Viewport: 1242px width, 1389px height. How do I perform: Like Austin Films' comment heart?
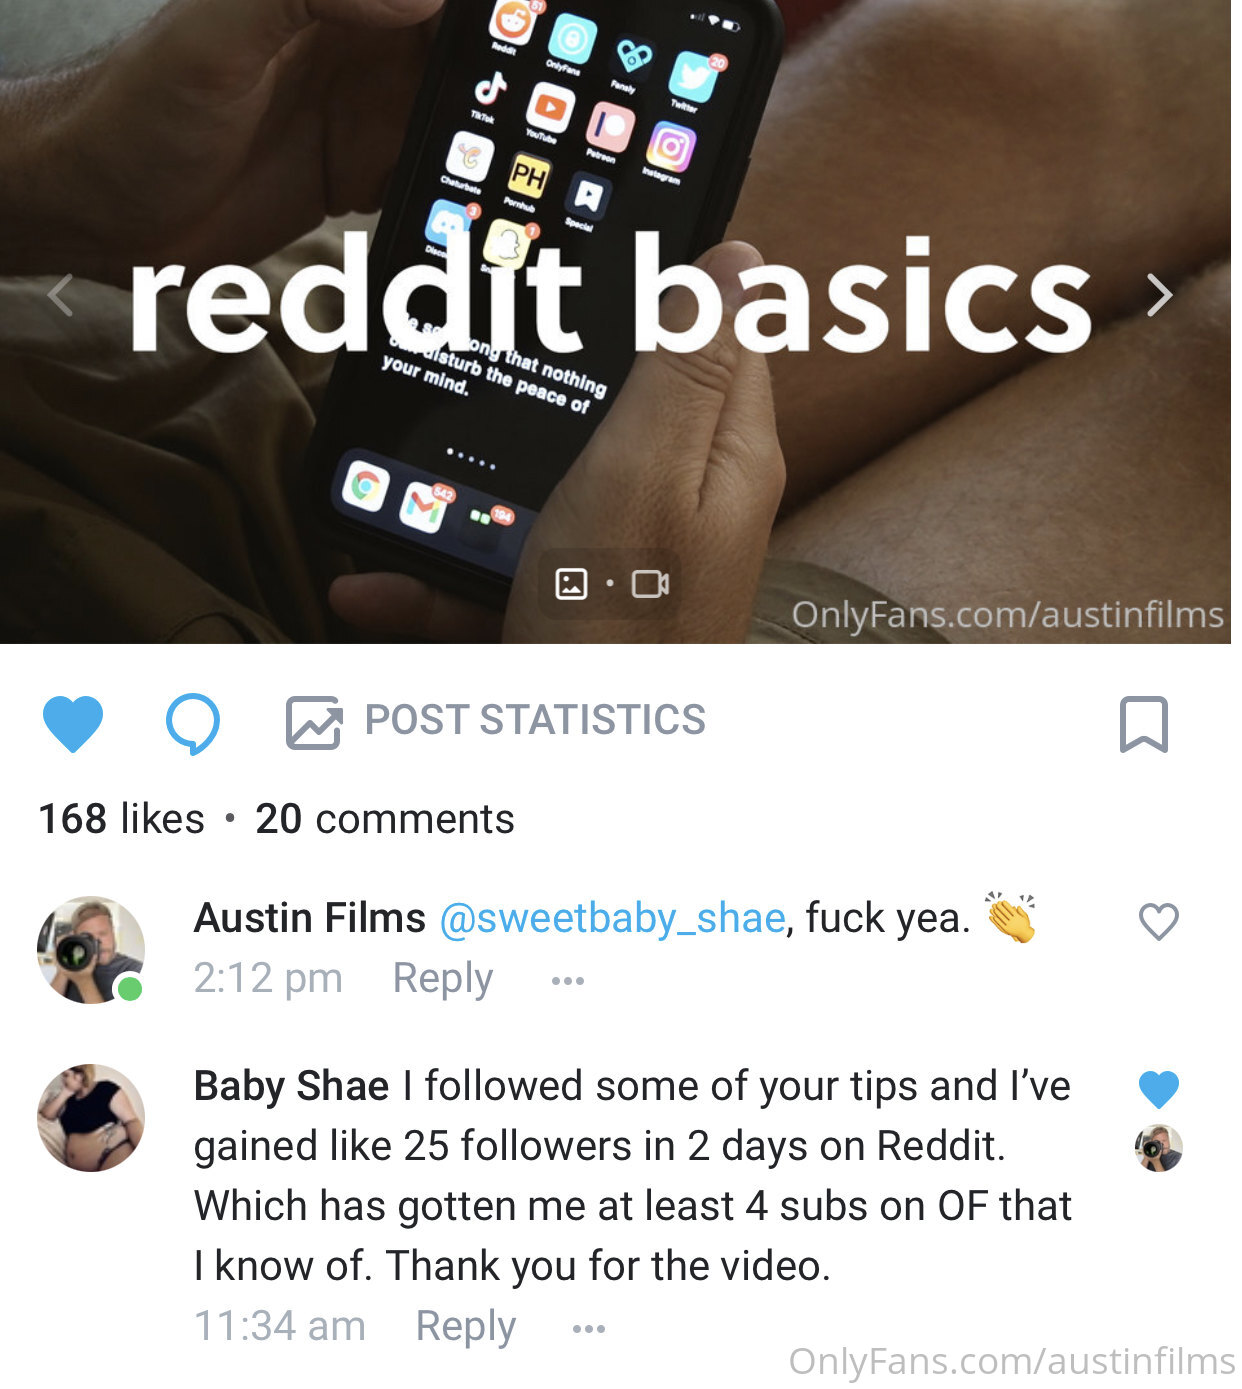pos(1159,922)
